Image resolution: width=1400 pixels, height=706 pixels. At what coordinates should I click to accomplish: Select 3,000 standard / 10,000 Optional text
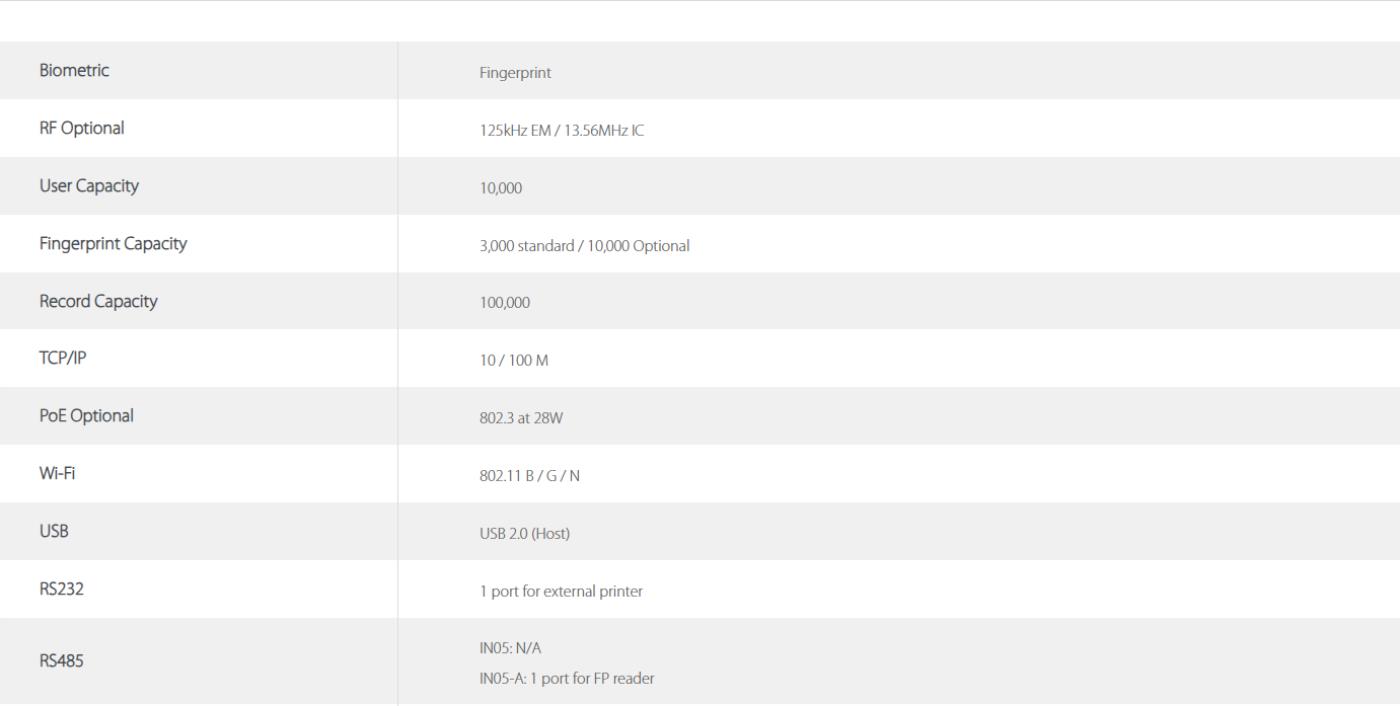[584, 246]
